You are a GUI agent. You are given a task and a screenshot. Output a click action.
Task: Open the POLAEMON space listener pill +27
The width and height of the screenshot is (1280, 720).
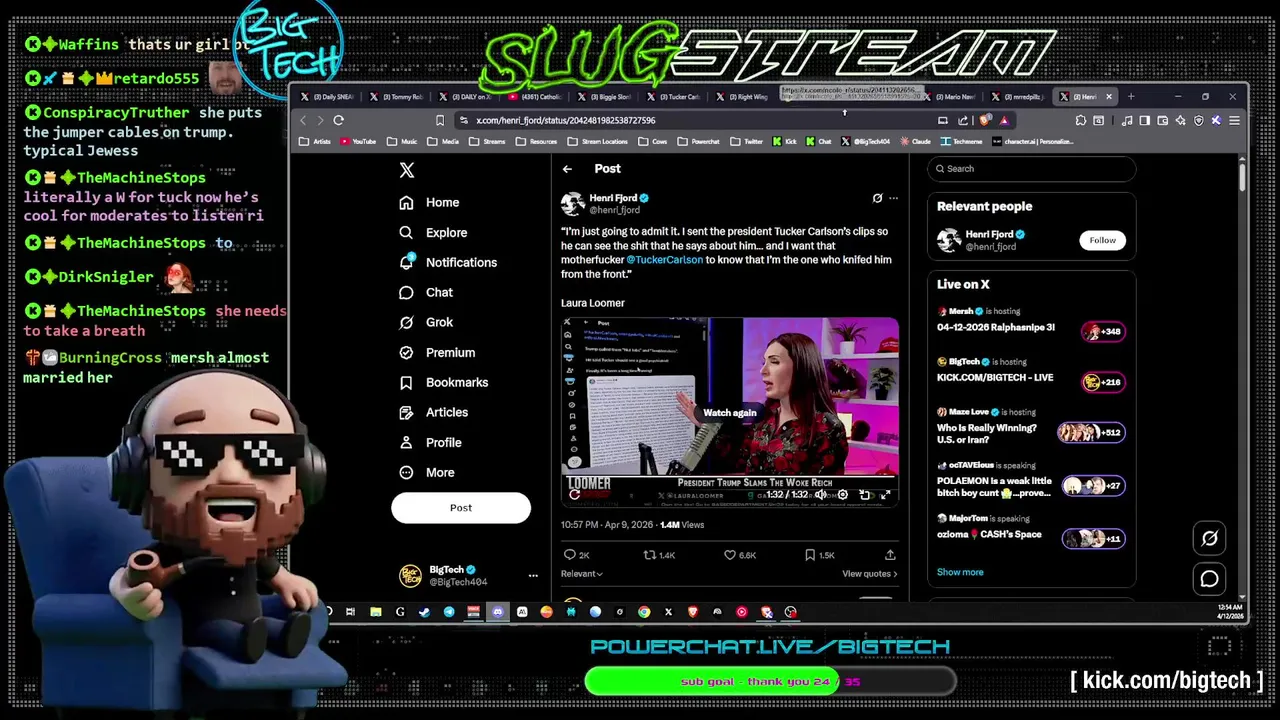(x=1094, y=486)
